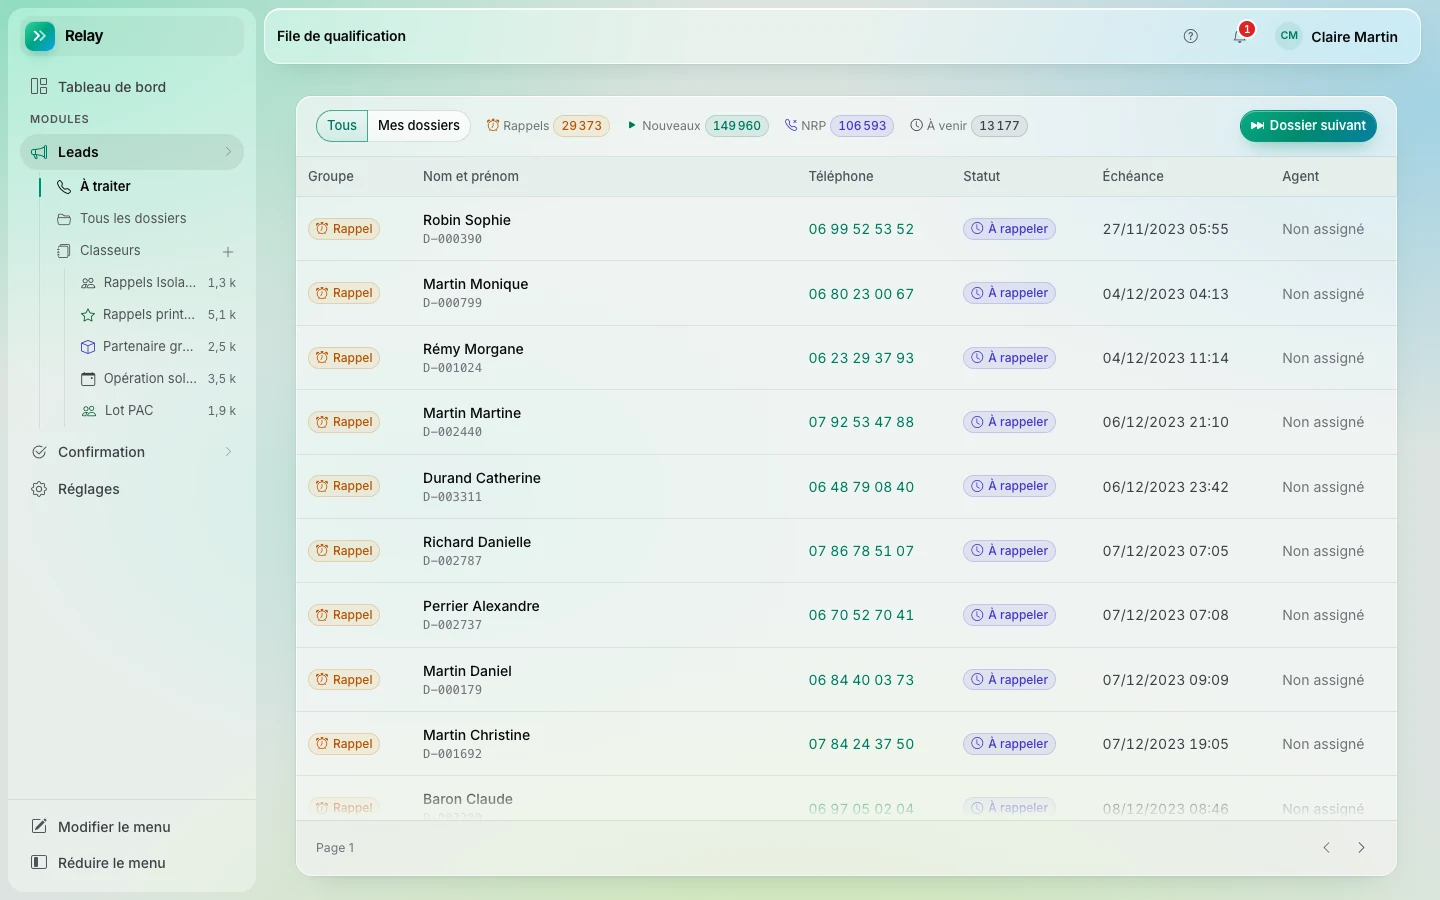Go to the previous page arrow
Viewport: 1440px width, 900px height.
click(x=1327, y=848)
